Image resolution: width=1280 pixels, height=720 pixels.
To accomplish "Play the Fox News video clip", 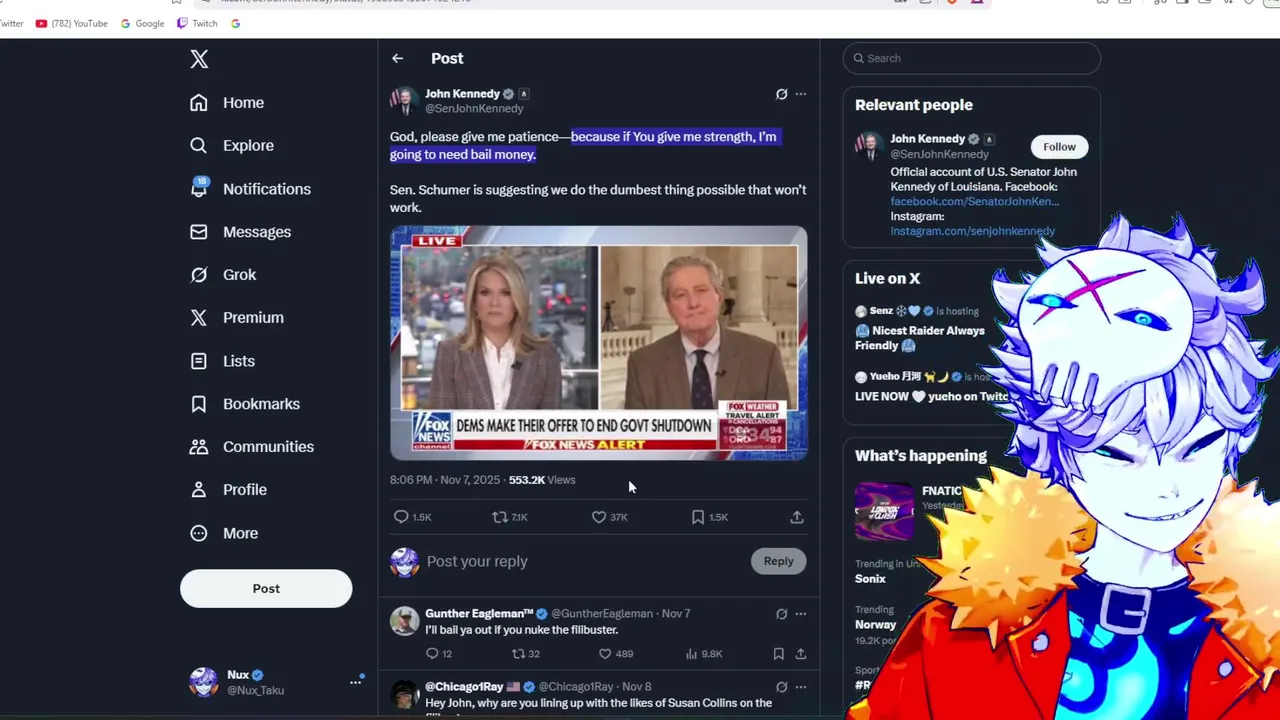I will tap(598, 343).
